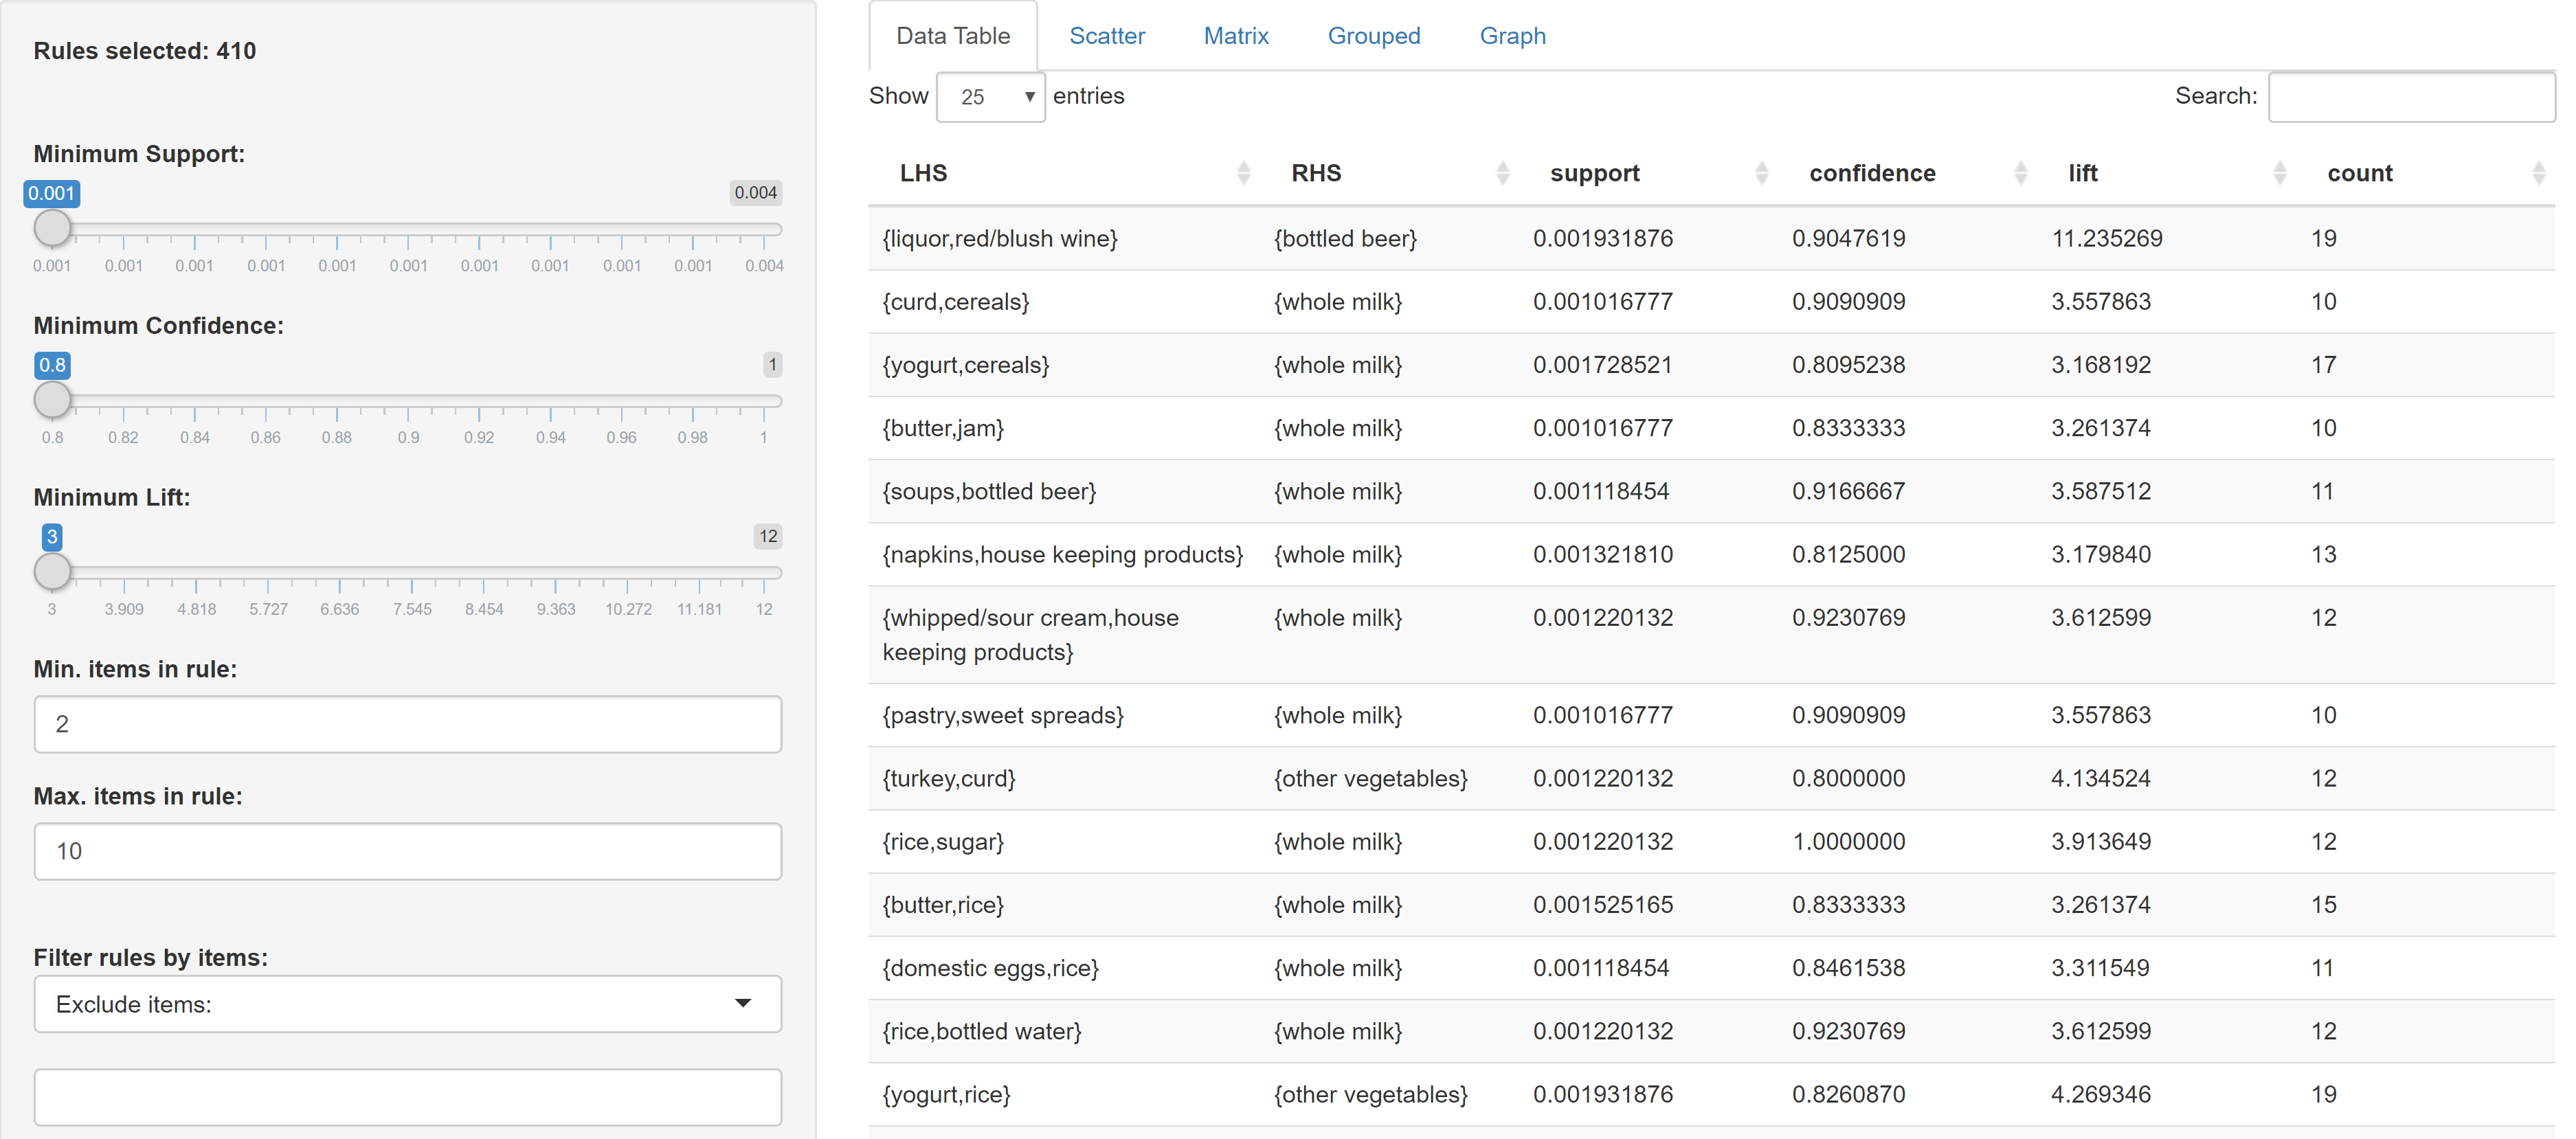
Task: Select the {liquor,red/blush wine} cell
Action: pyautogui.click(x=1000, y=239)
